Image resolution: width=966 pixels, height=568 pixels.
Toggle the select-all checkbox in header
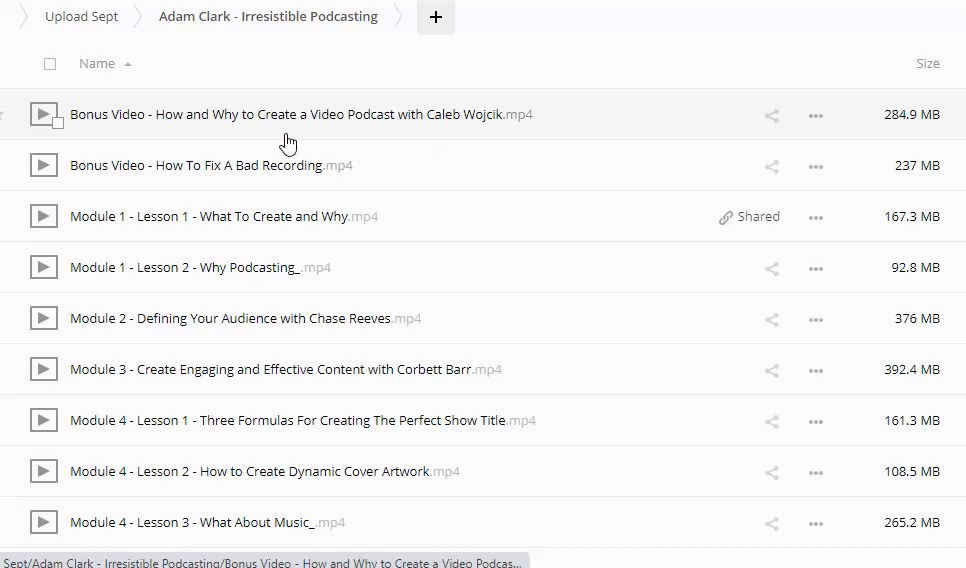(50, 64)
